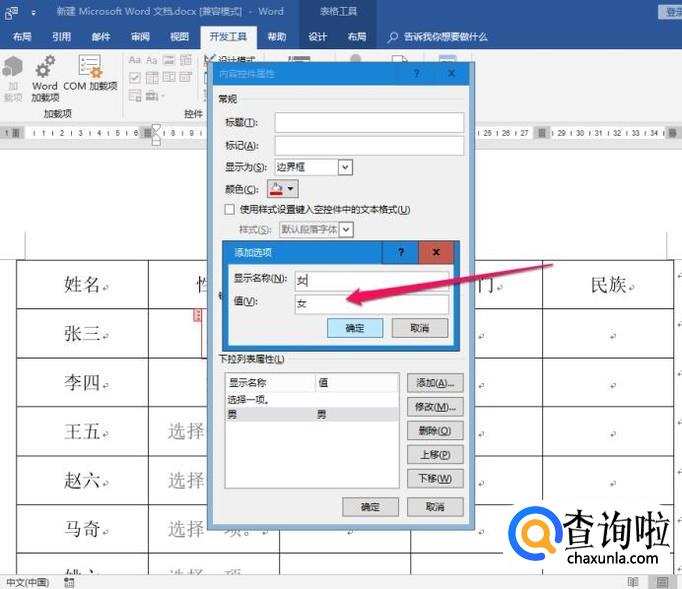682x589 pixels.
Task: Open table tools 设计 tab
Action: coord(318,37)
